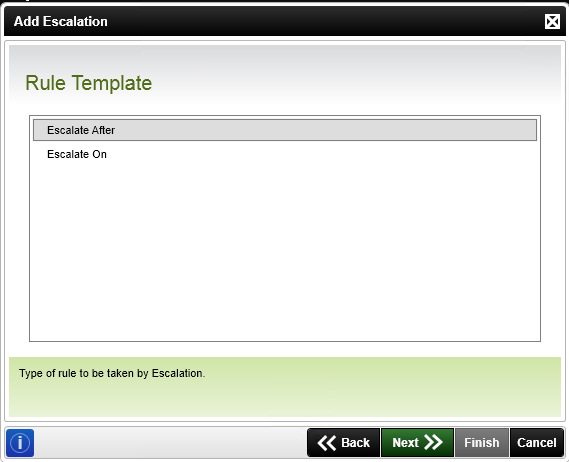569x462 pixels.
Task: Cancel the escalation wizard
Action: click(x=537, y=442)
